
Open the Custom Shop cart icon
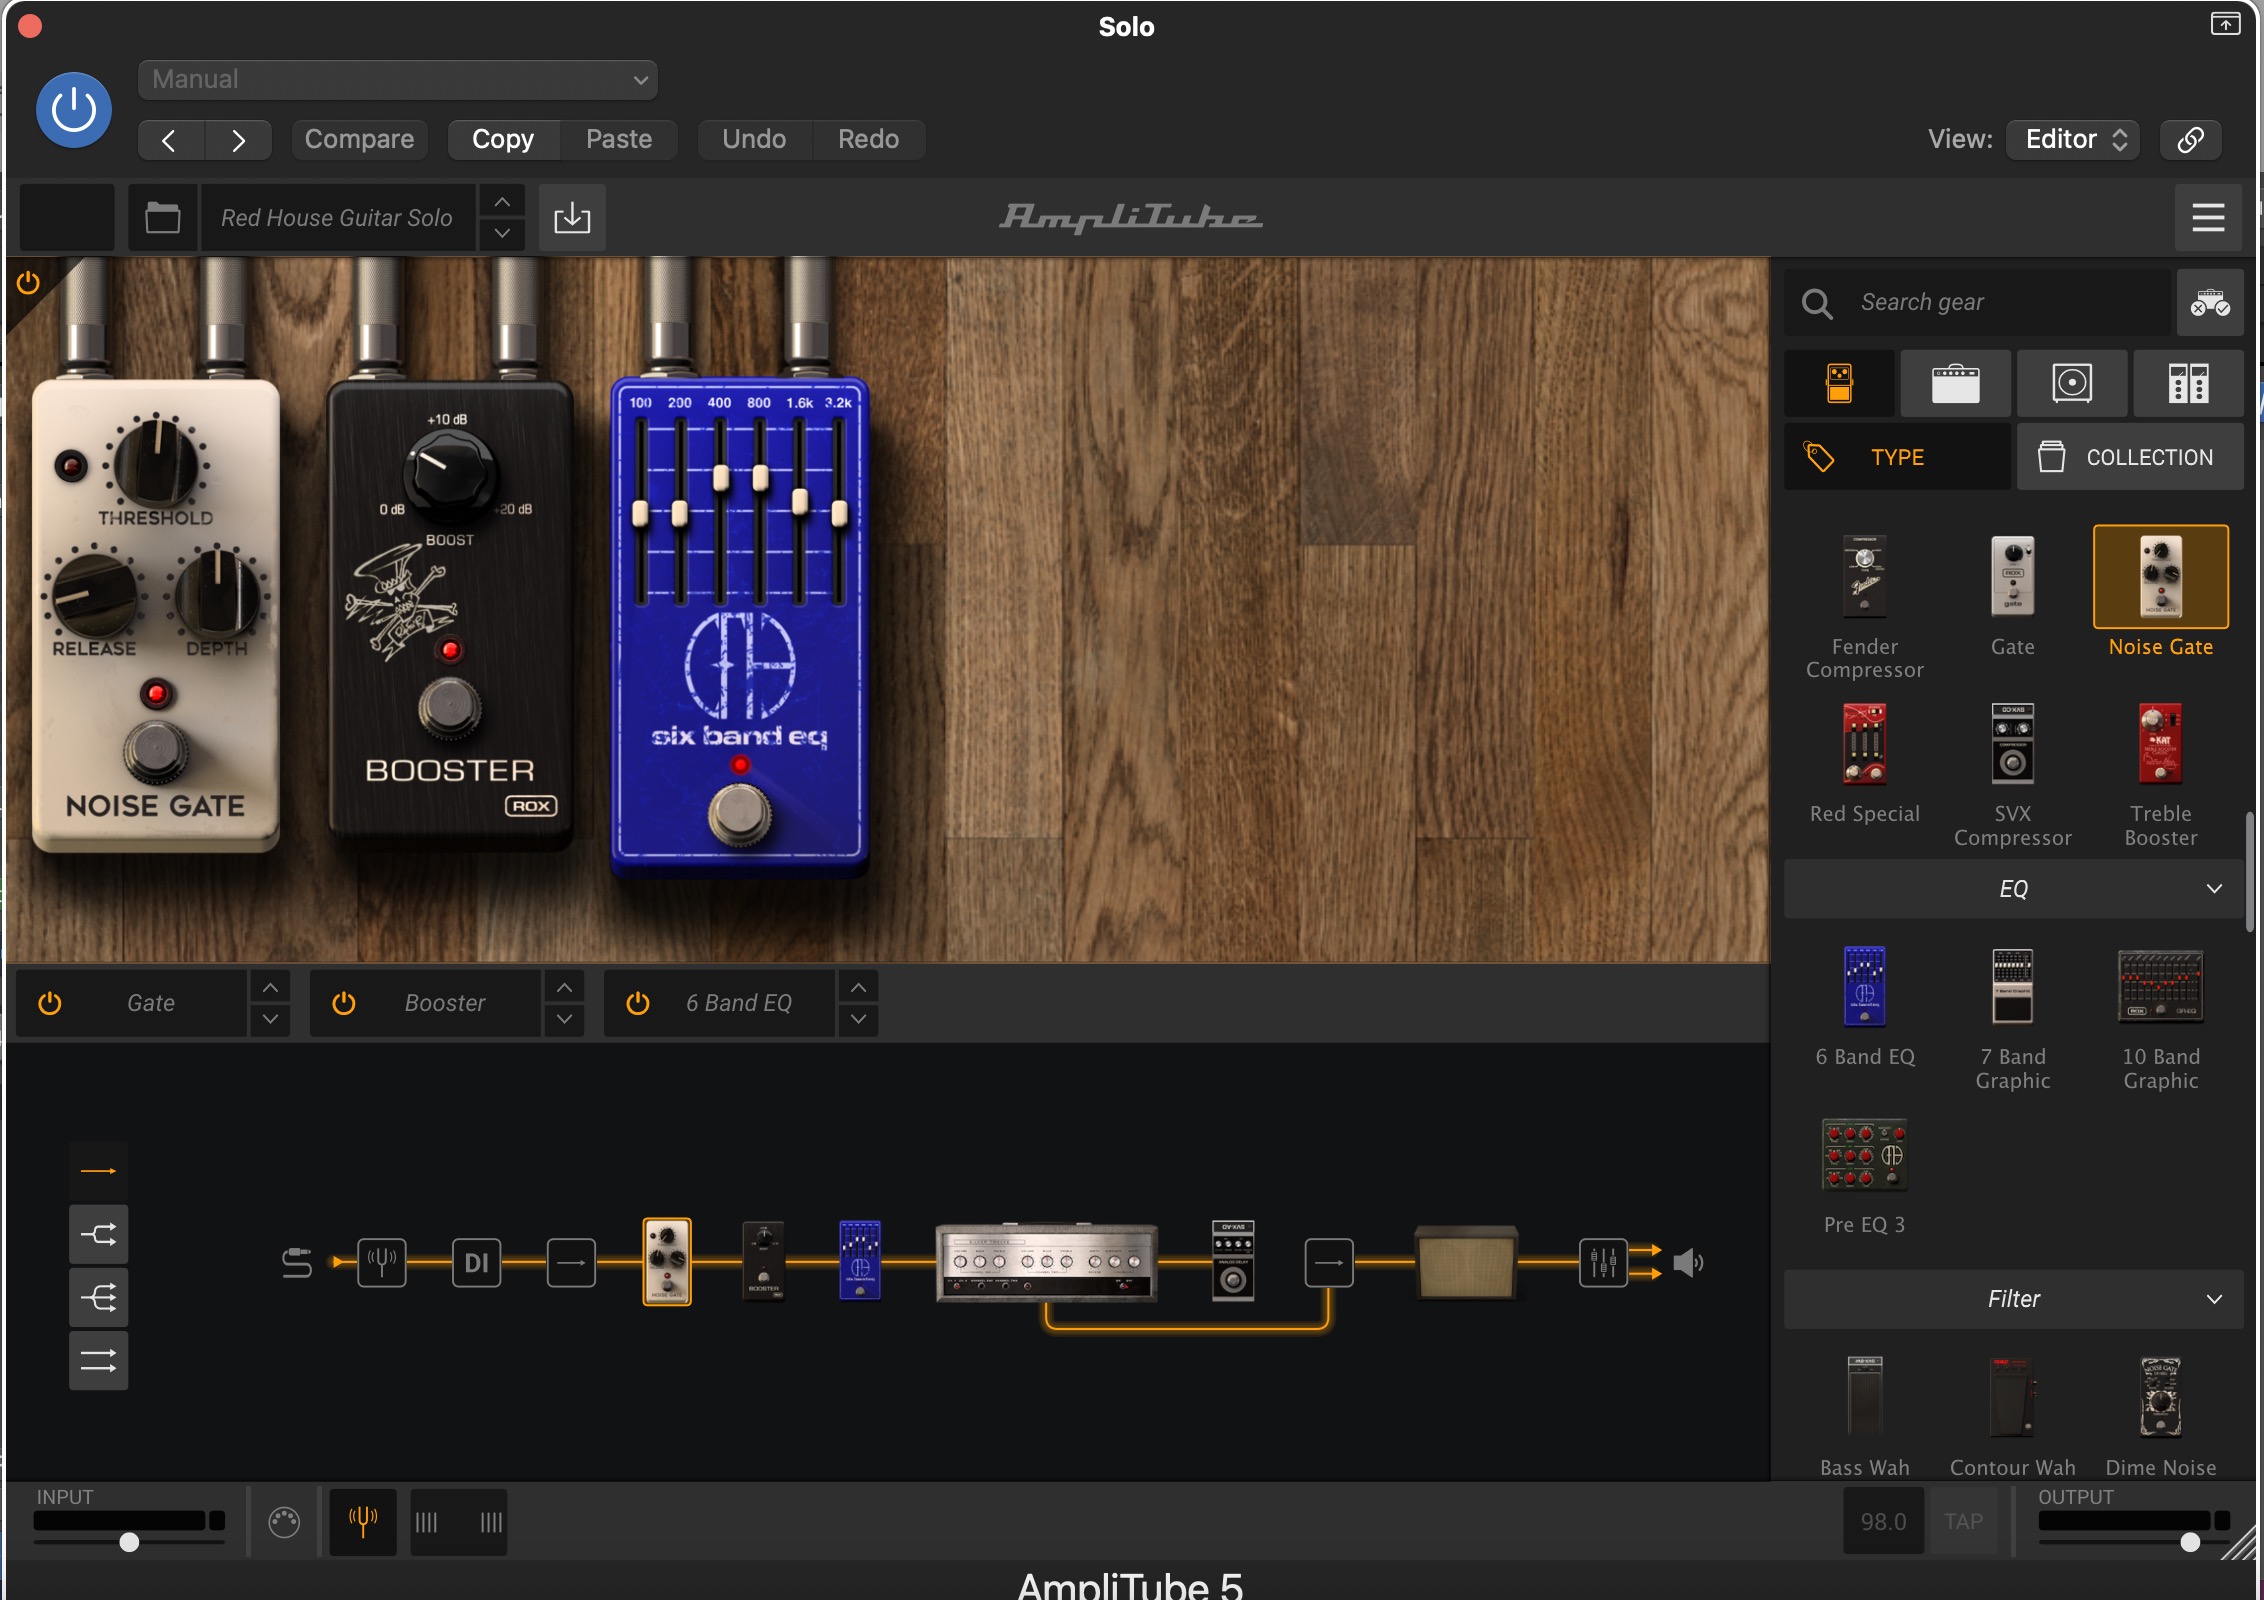click(2210, 302)
